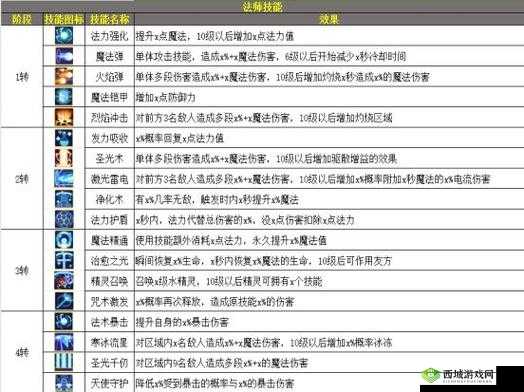Viewport: 524px width, 392px height.
Task: Click the 咒术激发 skill icon
Action: click(x=64, y=301)
